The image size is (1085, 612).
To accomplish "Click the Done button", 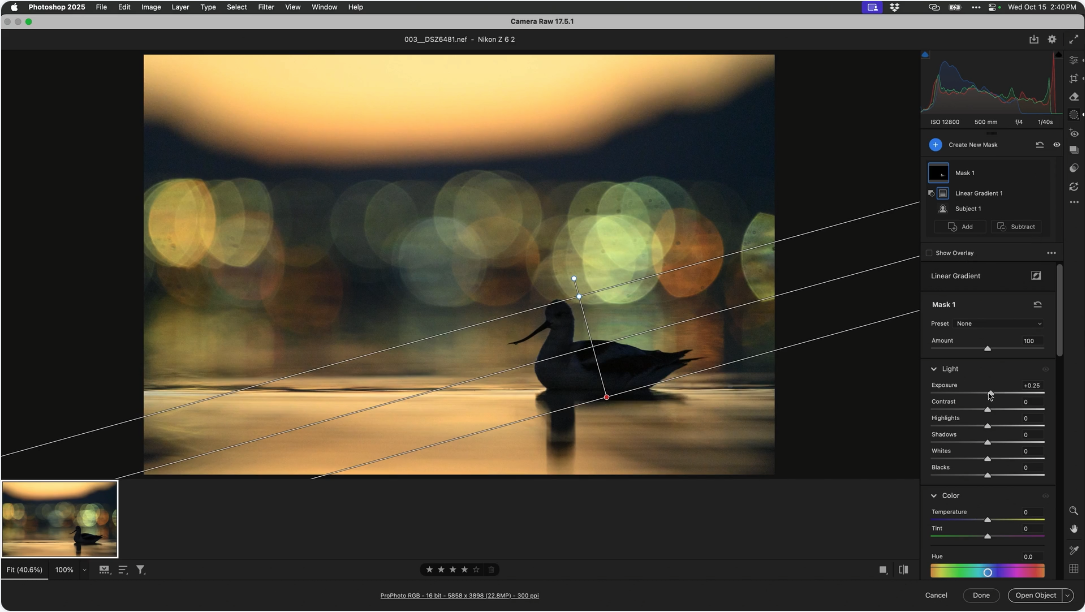I will point(981,595).
